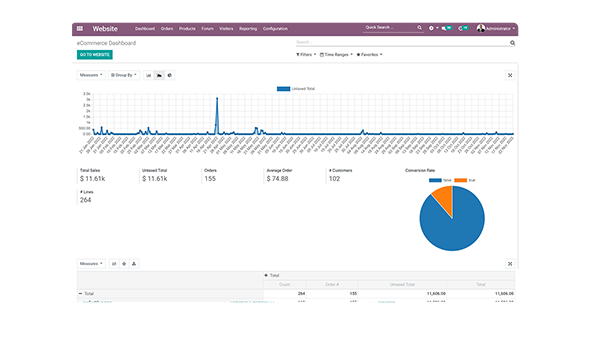Toggle the blue 'false' pie legend swatch
590x360 pixels.
pyautogui.click(x=435, y=180)
